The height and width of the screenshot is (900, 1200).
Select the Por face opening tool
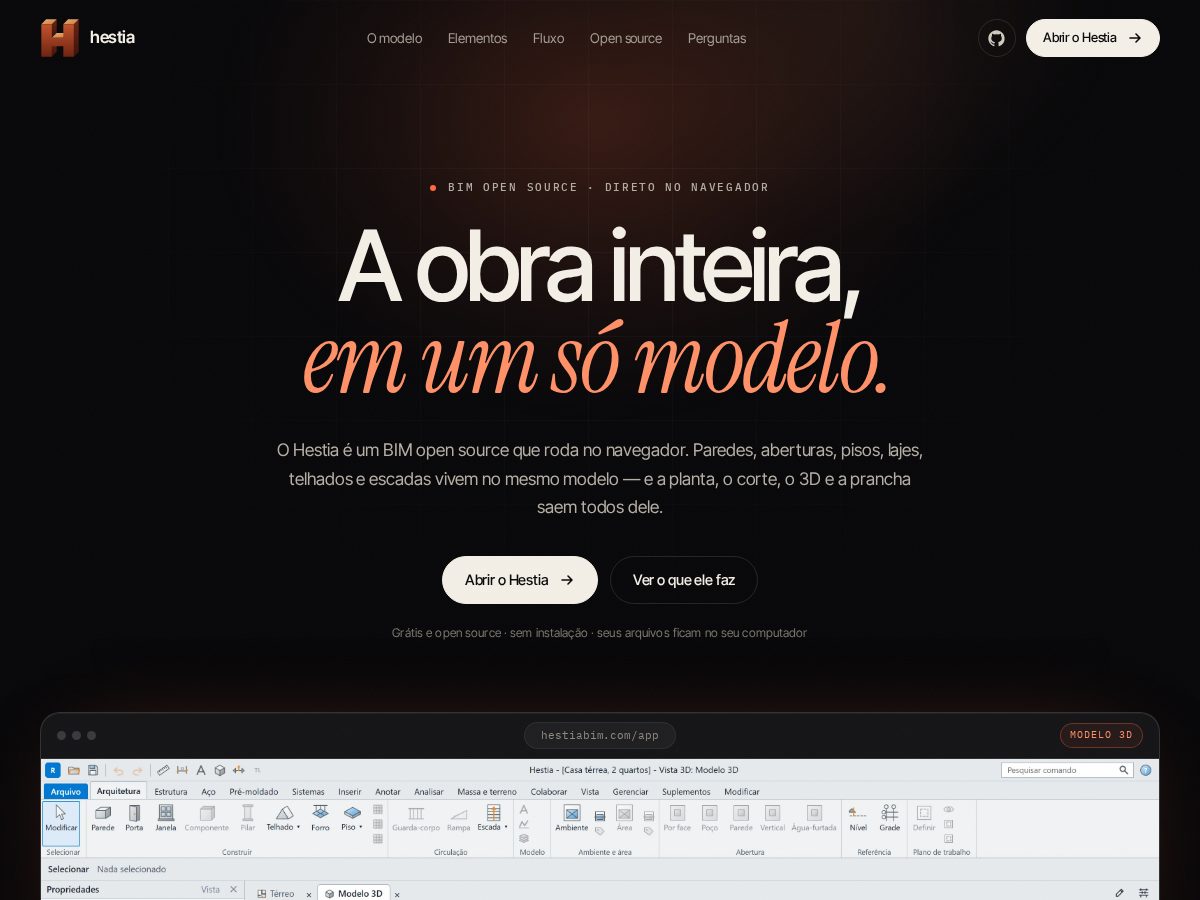[x=677, y=819]
